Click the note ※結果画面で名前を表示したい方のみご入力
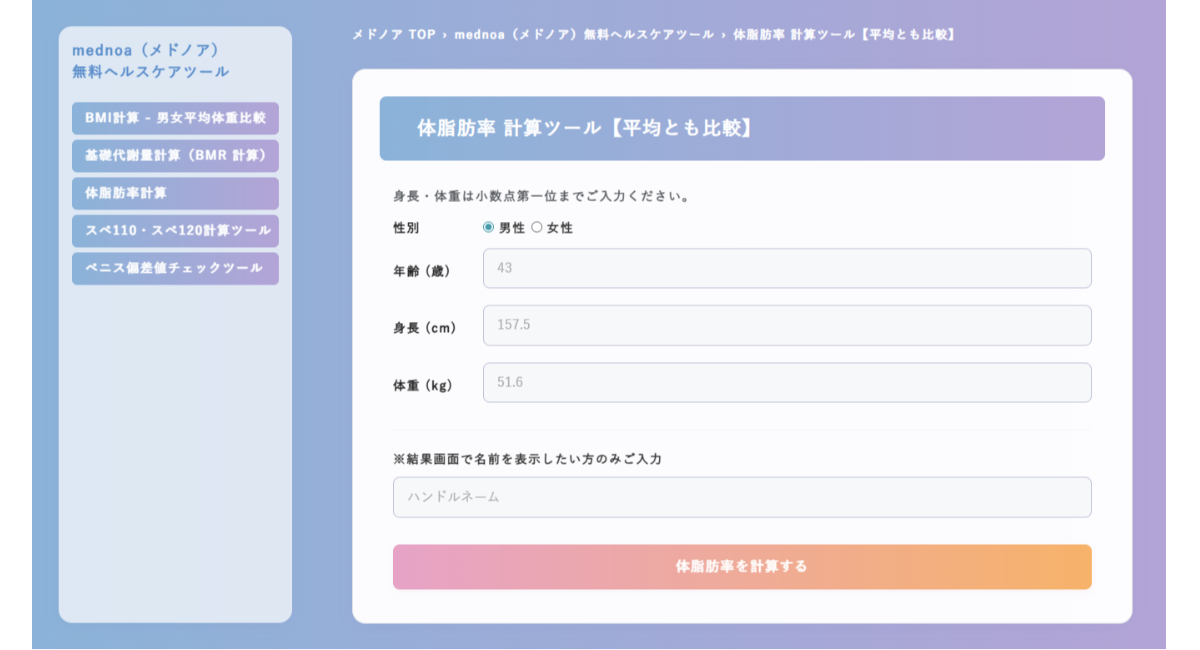The width and height of the screenshot is (1200, 650). coord(527,459)
